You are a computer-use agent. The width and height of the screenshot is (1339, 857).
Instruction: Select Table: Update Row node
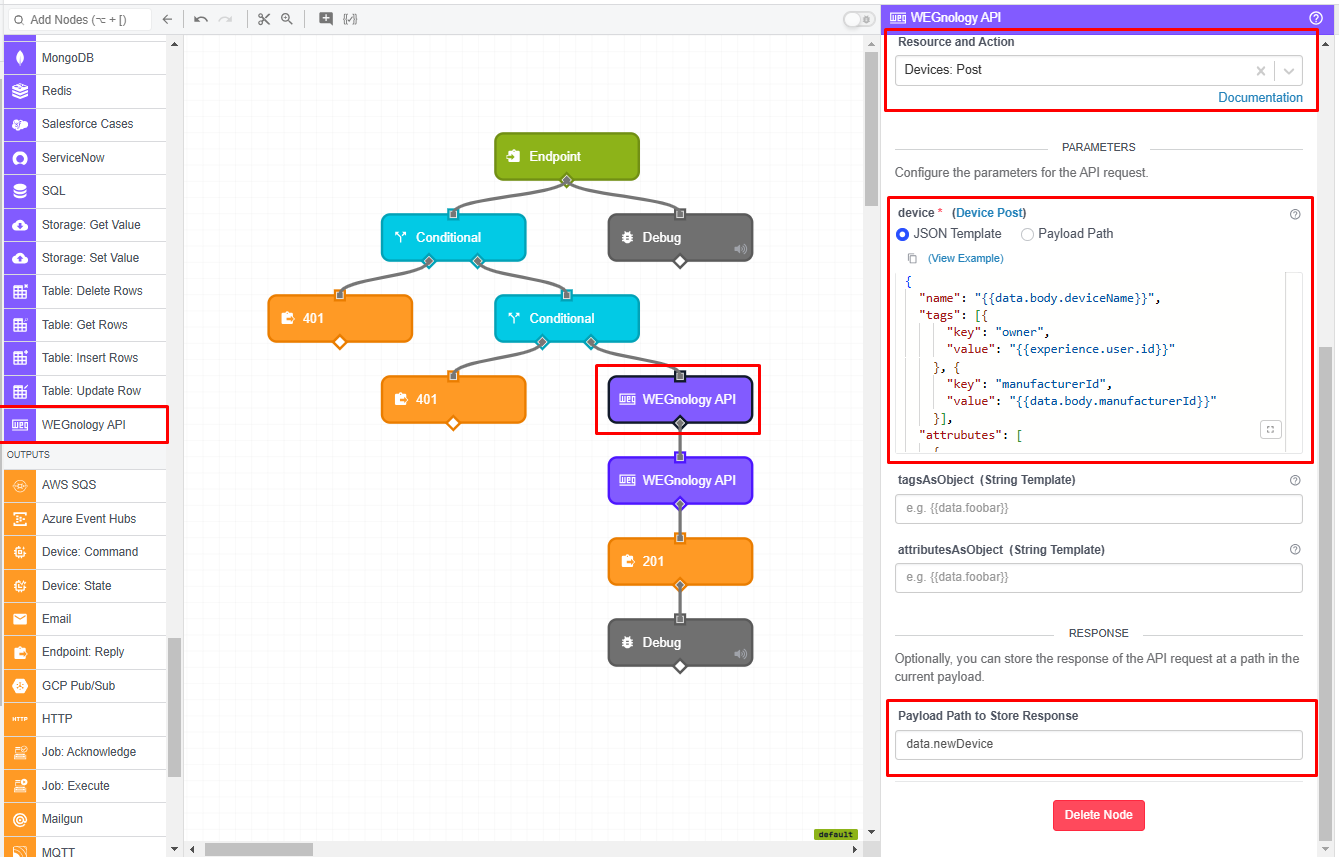coord(84,391)
